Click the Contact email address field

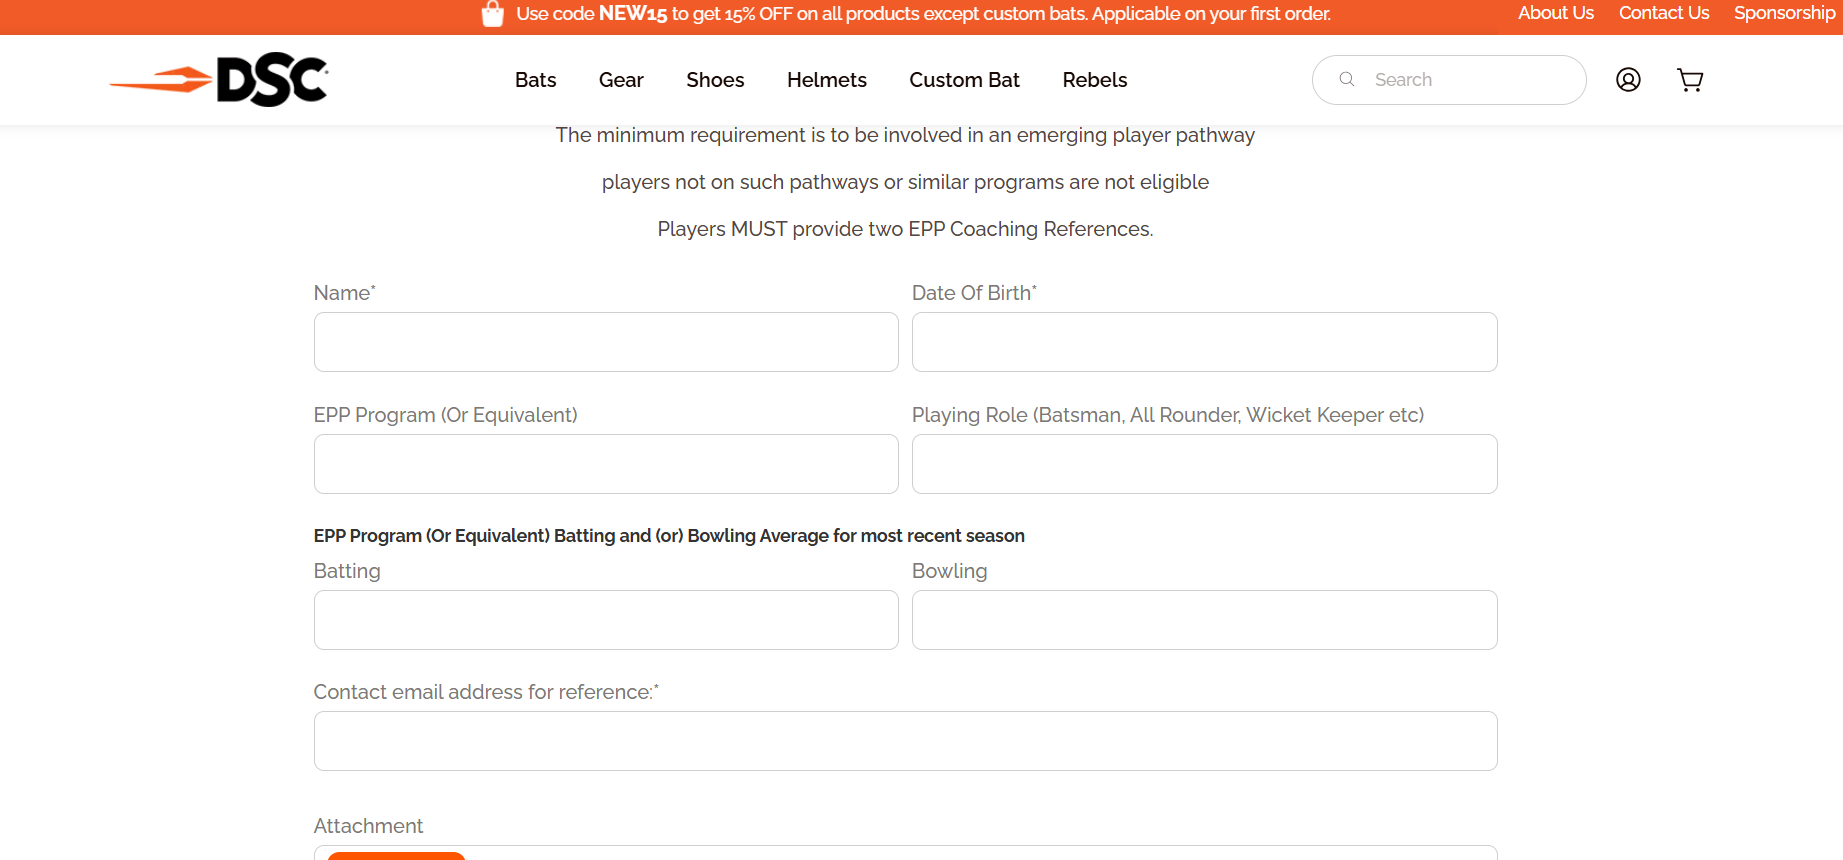point(906,741)
